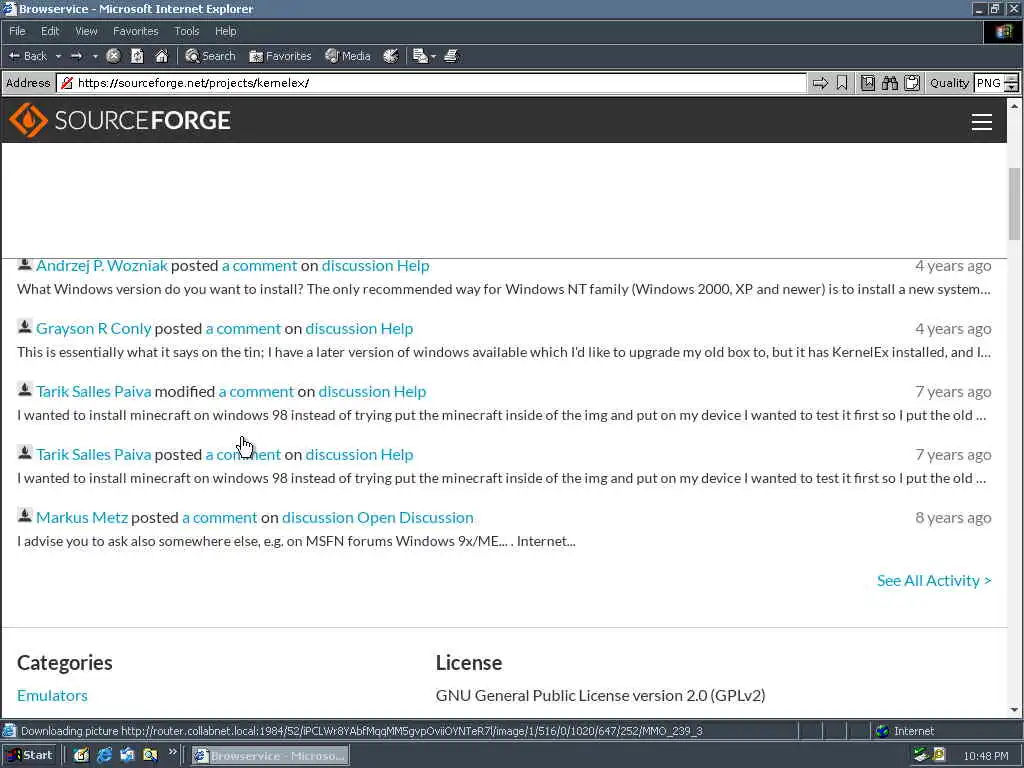1024x768 pixels.
Task: Click the Print toolbar icon
Action: click(451, 56)
